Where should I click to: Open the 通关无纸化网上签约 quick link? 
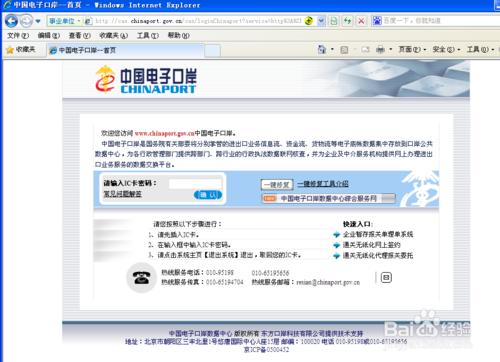coord(371,245)
